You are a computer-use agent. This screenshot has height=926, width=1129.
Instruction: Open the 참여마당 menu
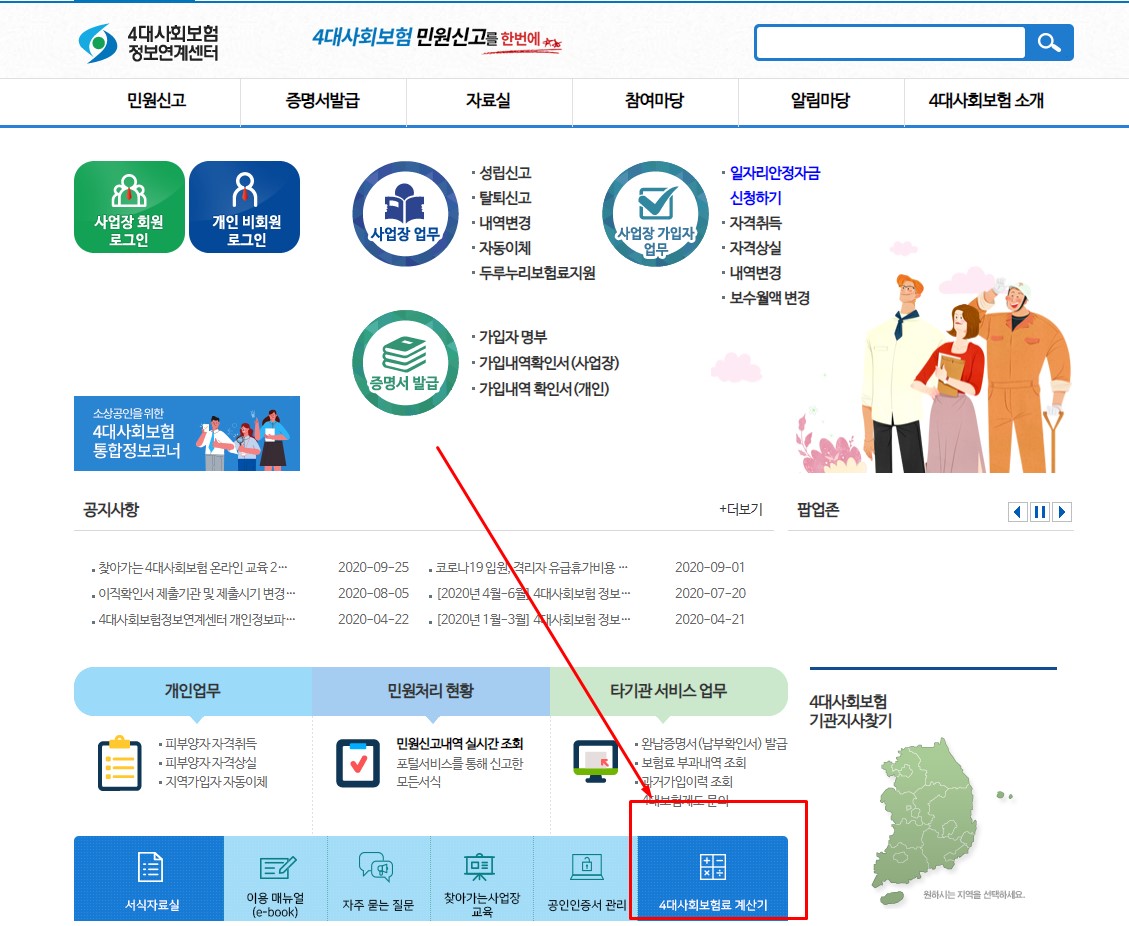[x=655, y=100]
